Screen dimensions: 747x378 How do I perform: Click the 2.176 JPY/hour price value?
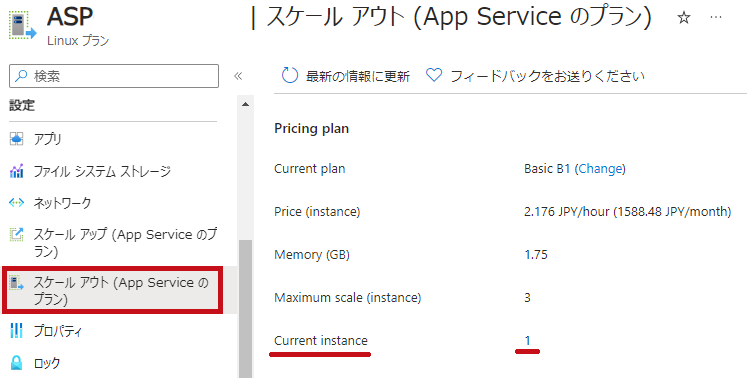click(627, 212)
